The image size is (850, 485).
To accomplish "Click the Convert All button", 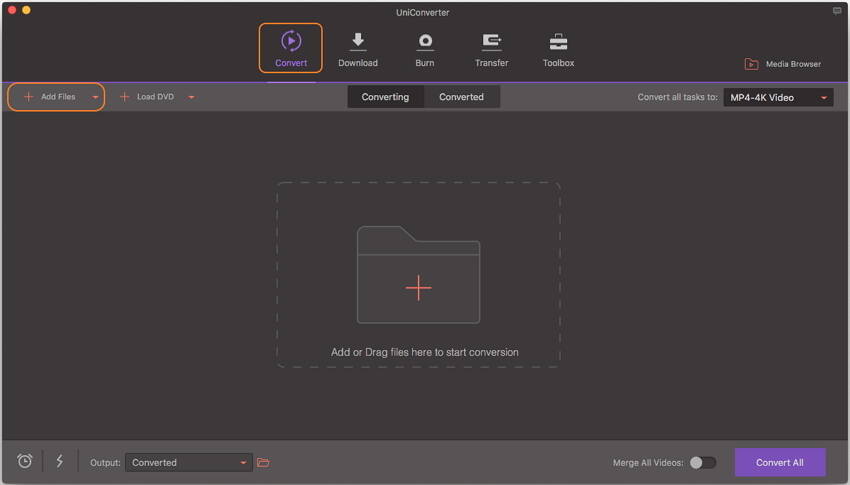I will 780,462.
